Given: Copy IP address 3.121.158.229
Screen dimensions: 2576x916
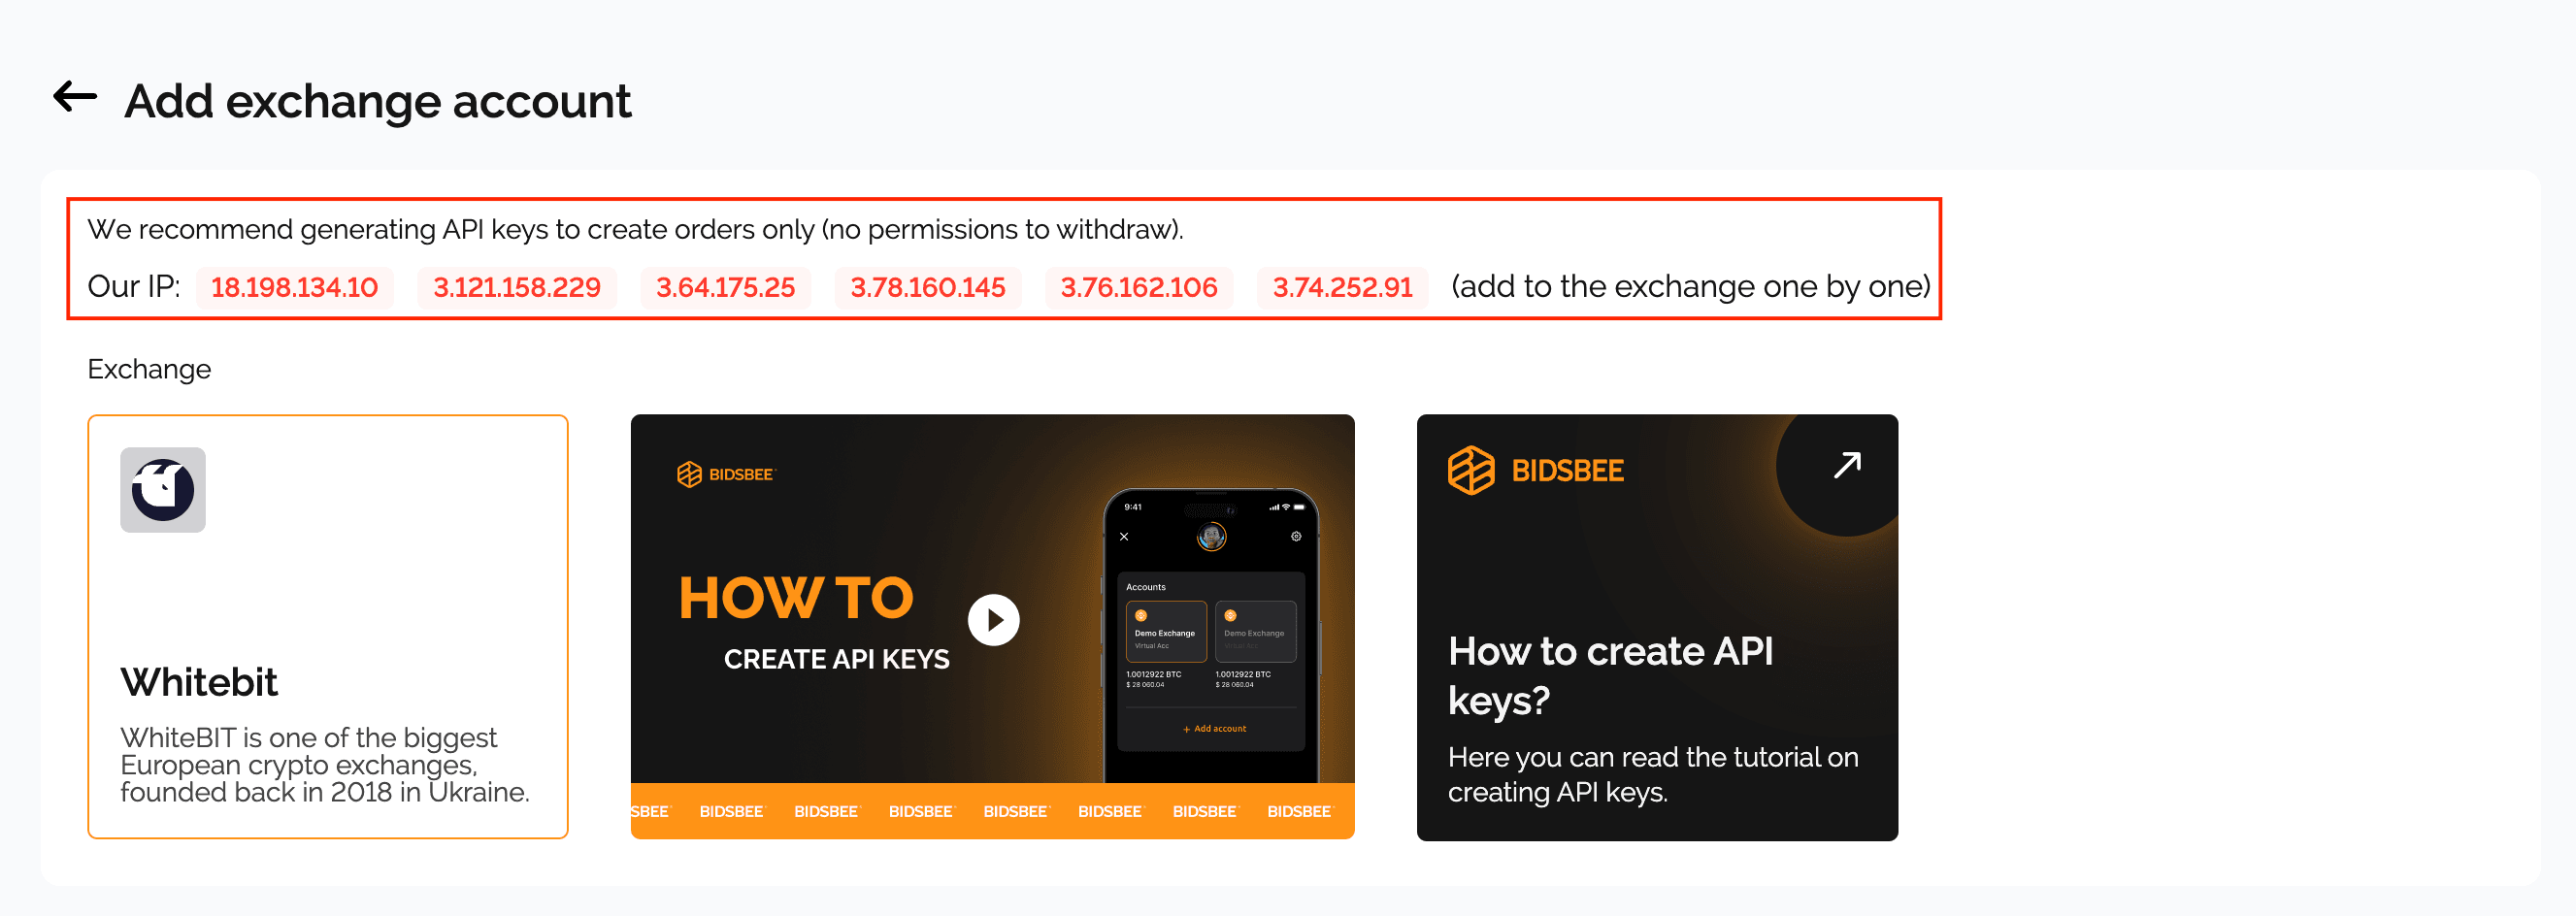Looking at the screenshot, I should [x=517, y=288].
